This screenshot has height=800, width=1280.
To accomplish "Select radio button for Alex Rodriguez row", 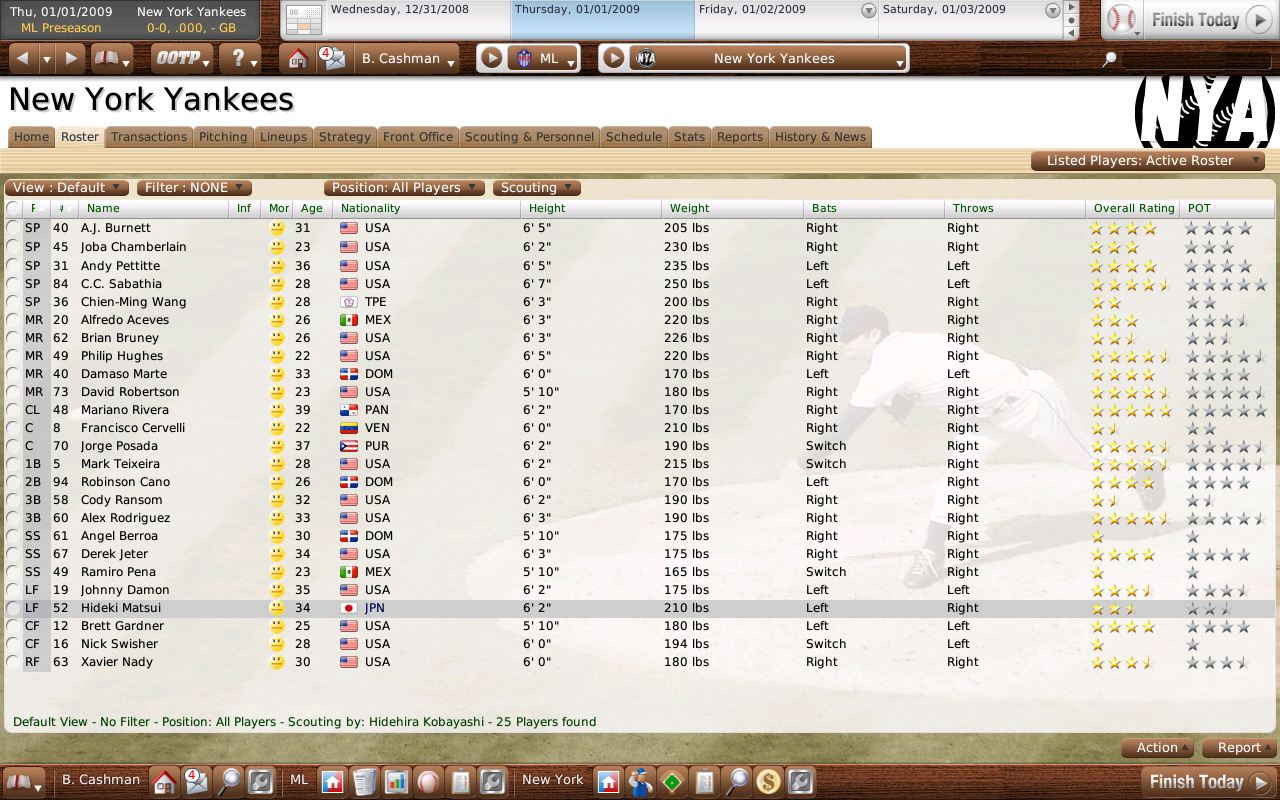I will point(12,518).
